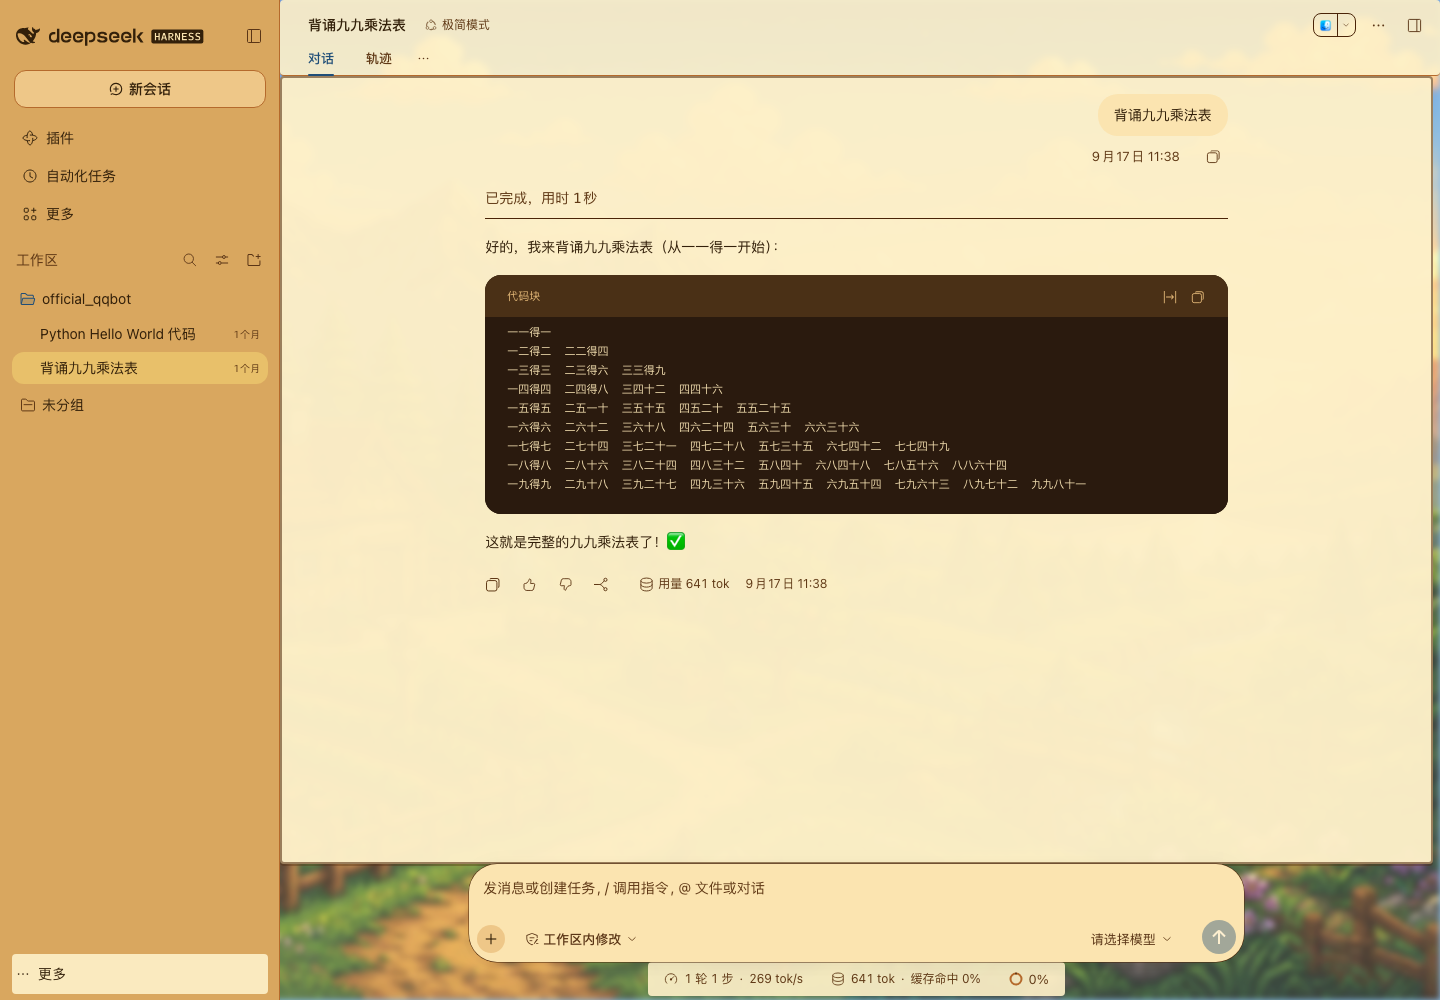
Task: Switch to the 轨迹 tab
Action: 379,59
